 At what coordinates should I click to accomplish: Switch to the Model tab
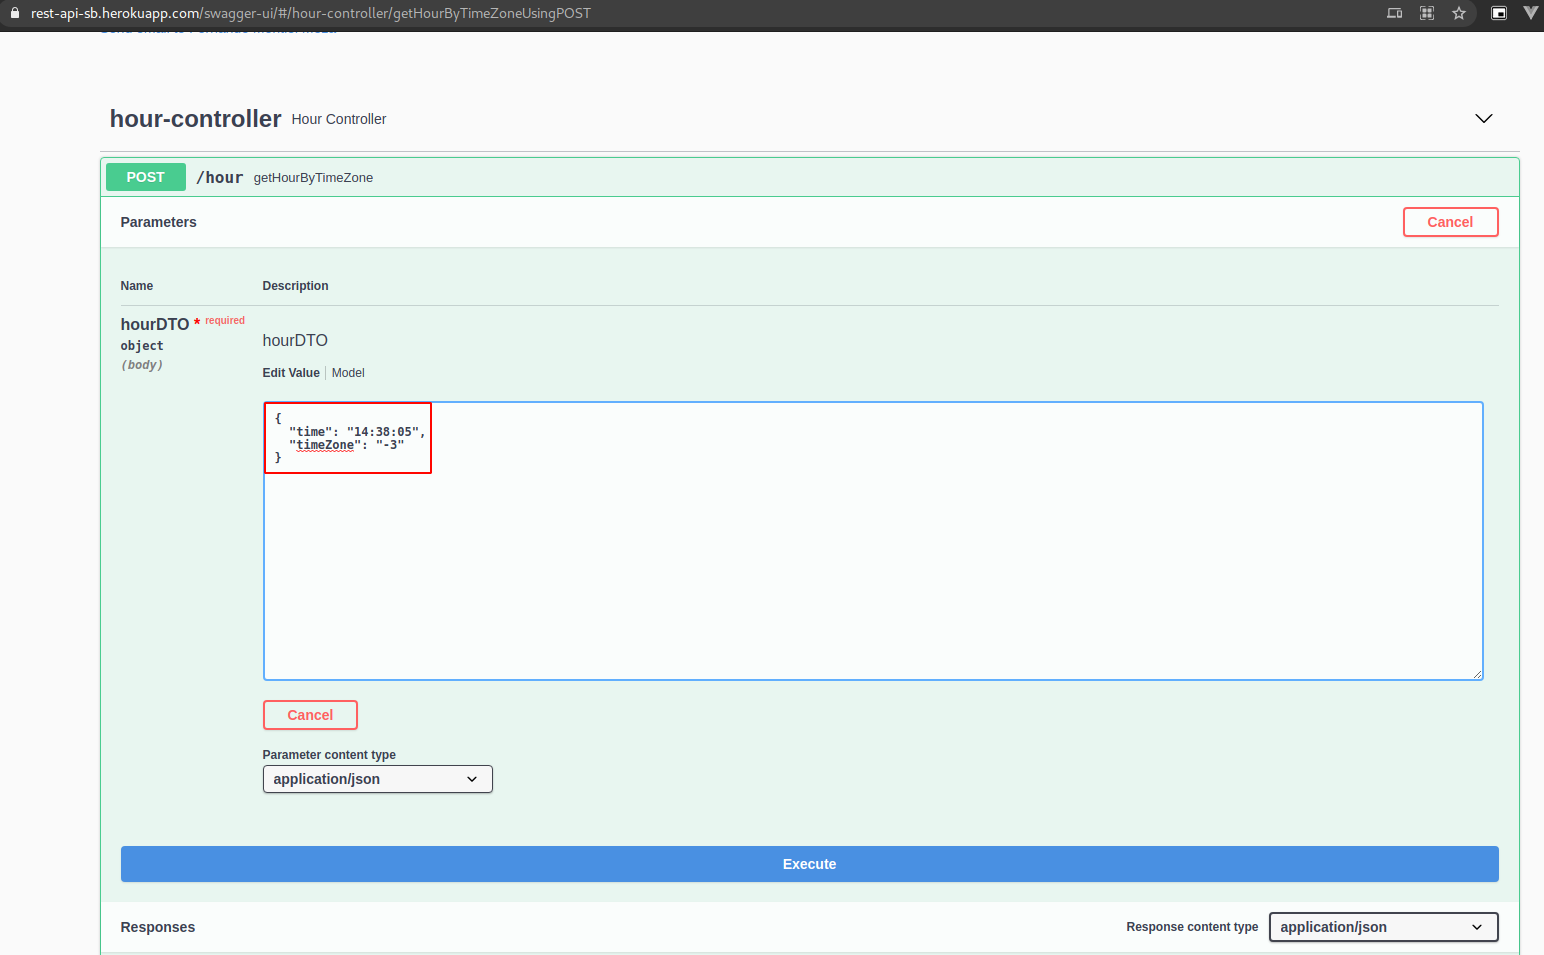[348, 373]
